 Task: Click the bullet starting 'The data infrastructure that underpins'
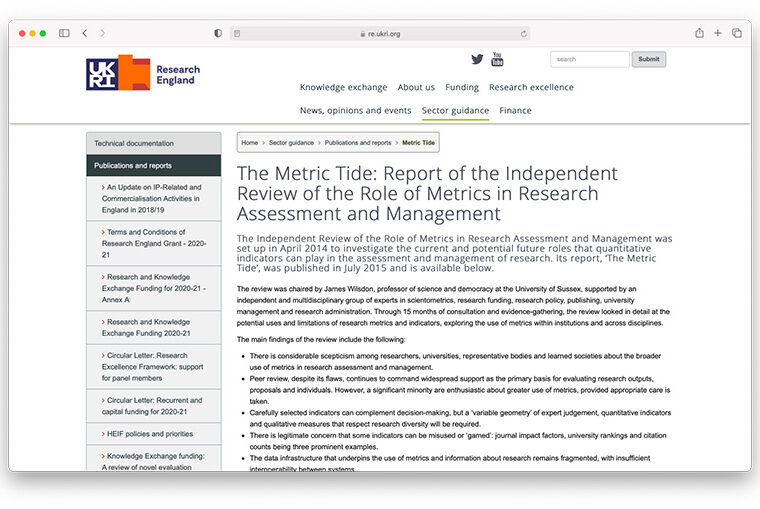[450, 463]
